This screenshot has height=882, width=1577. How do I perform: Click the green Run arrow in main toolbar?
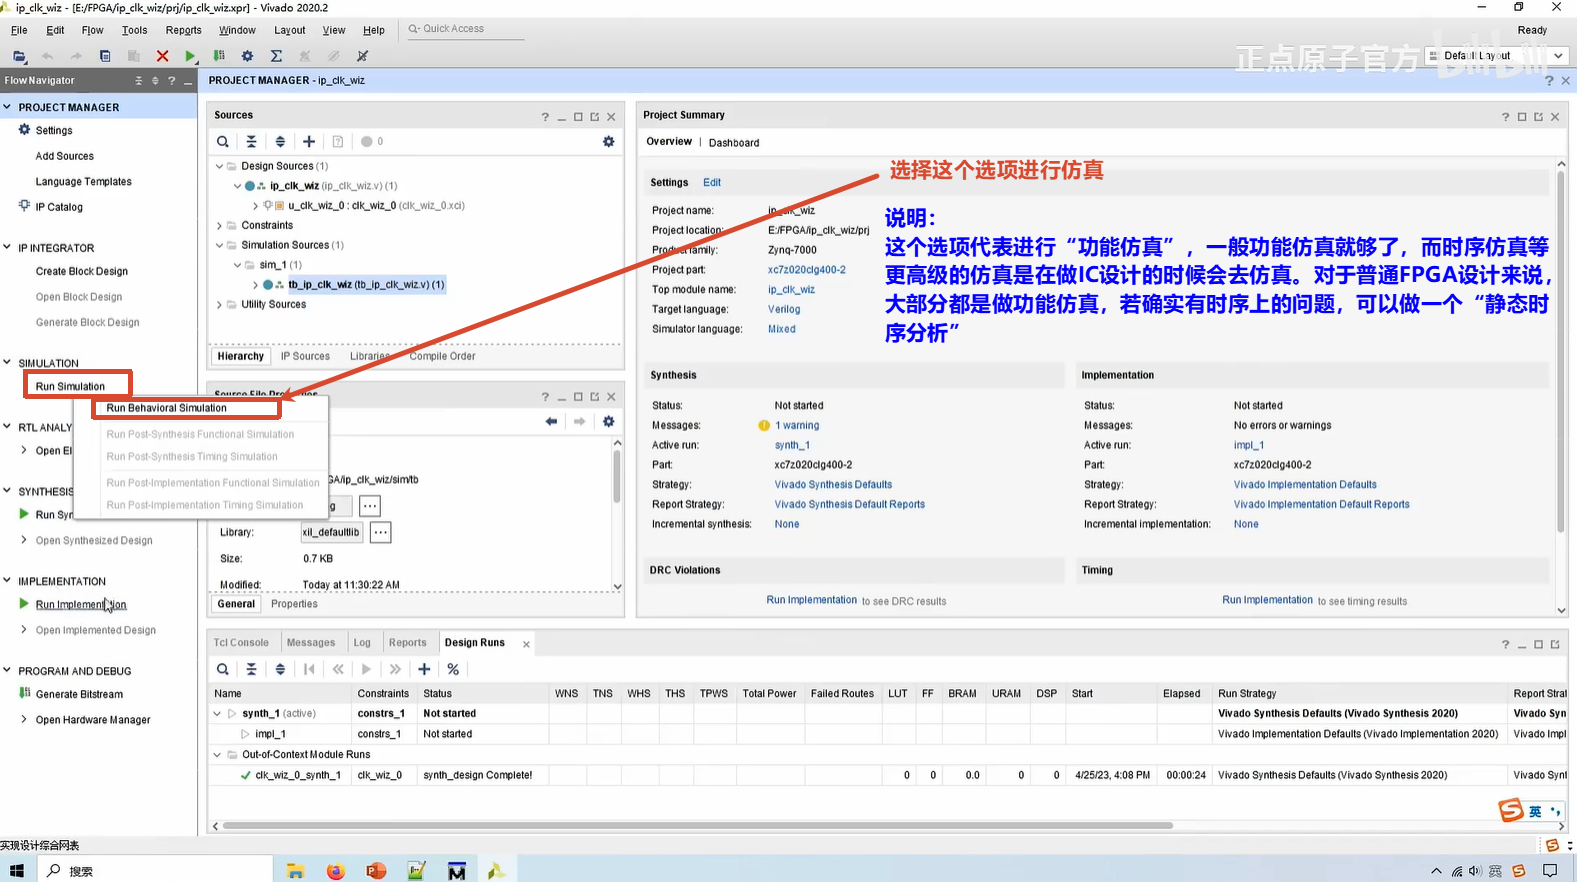(x=190, y=56)
